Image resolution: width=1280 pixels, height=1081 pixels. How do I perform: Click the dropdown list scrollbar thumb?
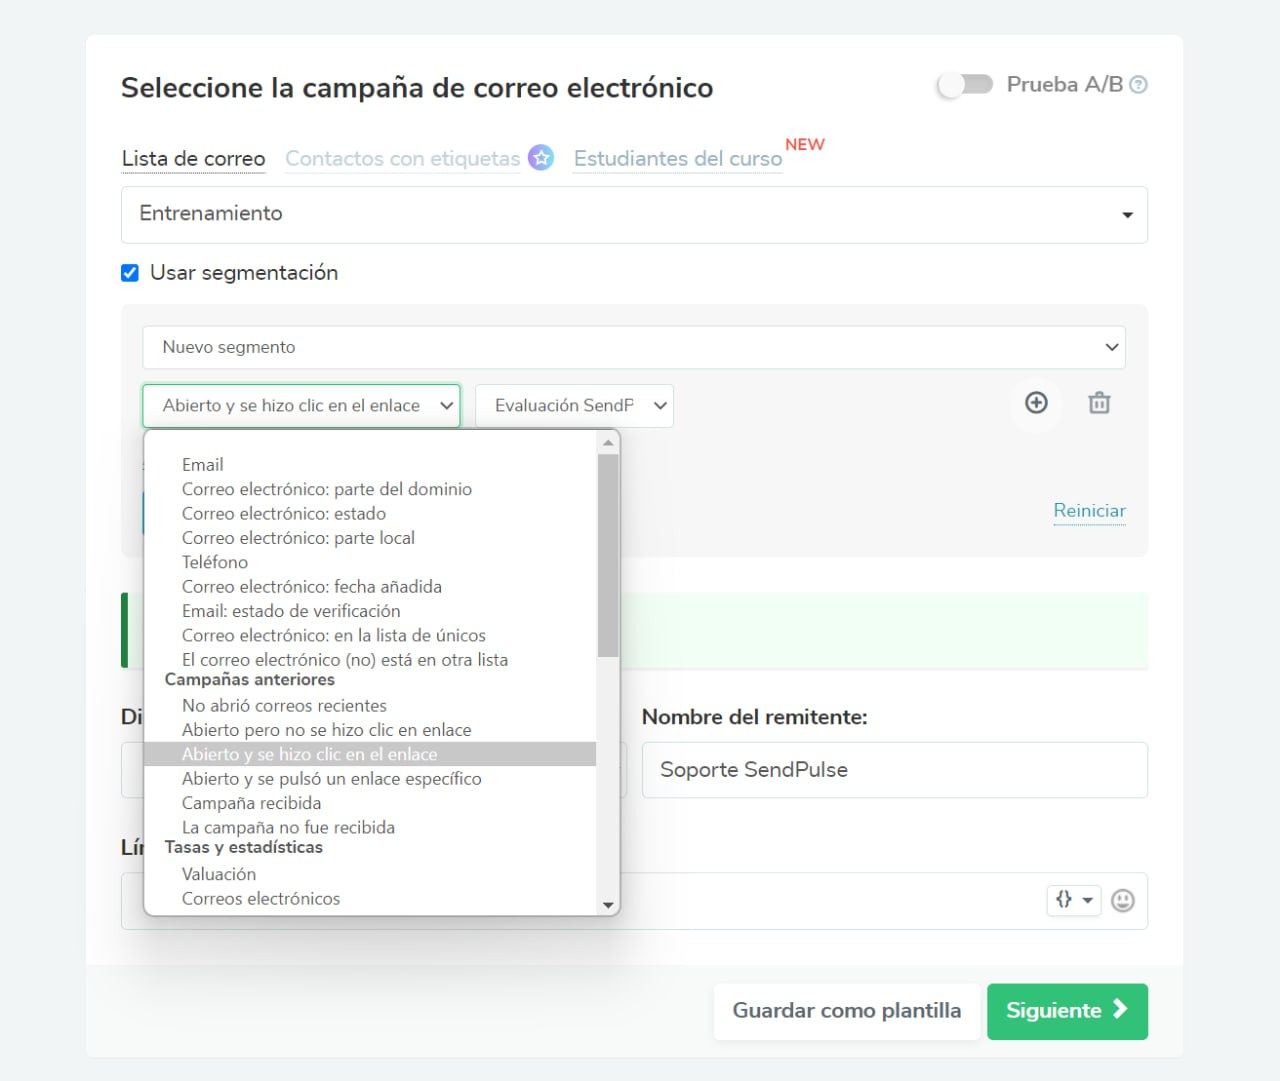608,556
